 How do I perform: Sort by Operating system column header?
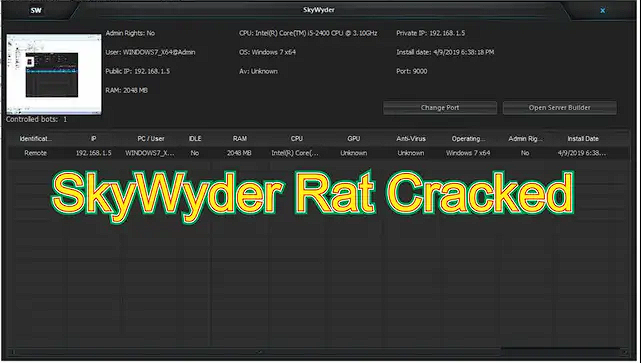(x=468, y=139)
